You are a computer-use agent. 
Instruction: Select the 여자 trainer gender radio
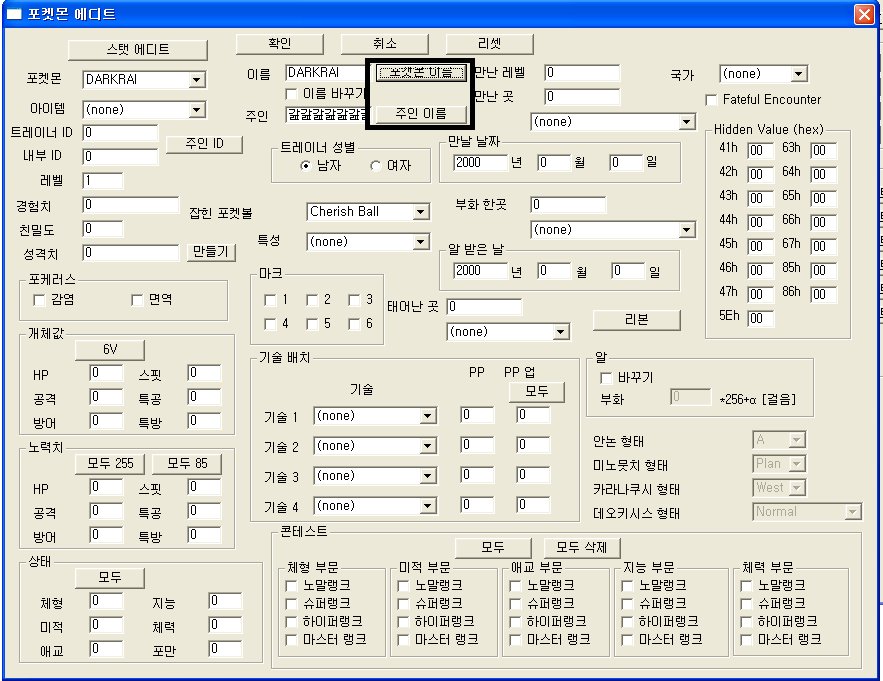click(x=376, y=166)
